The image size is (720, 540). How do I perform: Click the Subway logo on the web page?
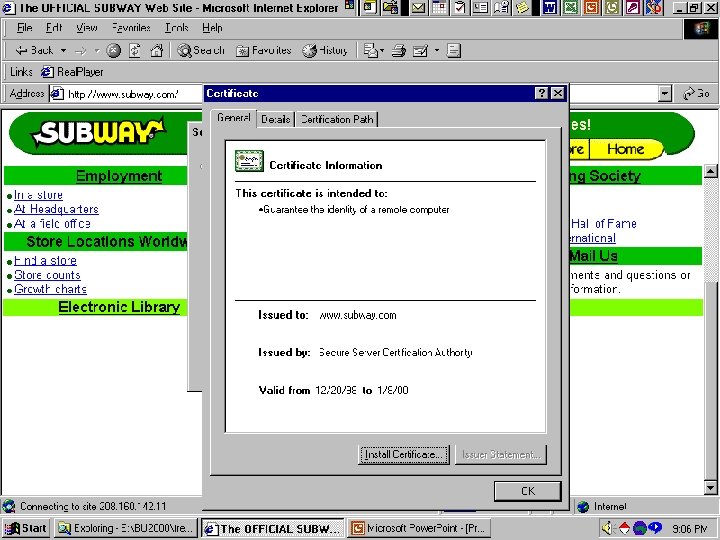coord(98,133)
